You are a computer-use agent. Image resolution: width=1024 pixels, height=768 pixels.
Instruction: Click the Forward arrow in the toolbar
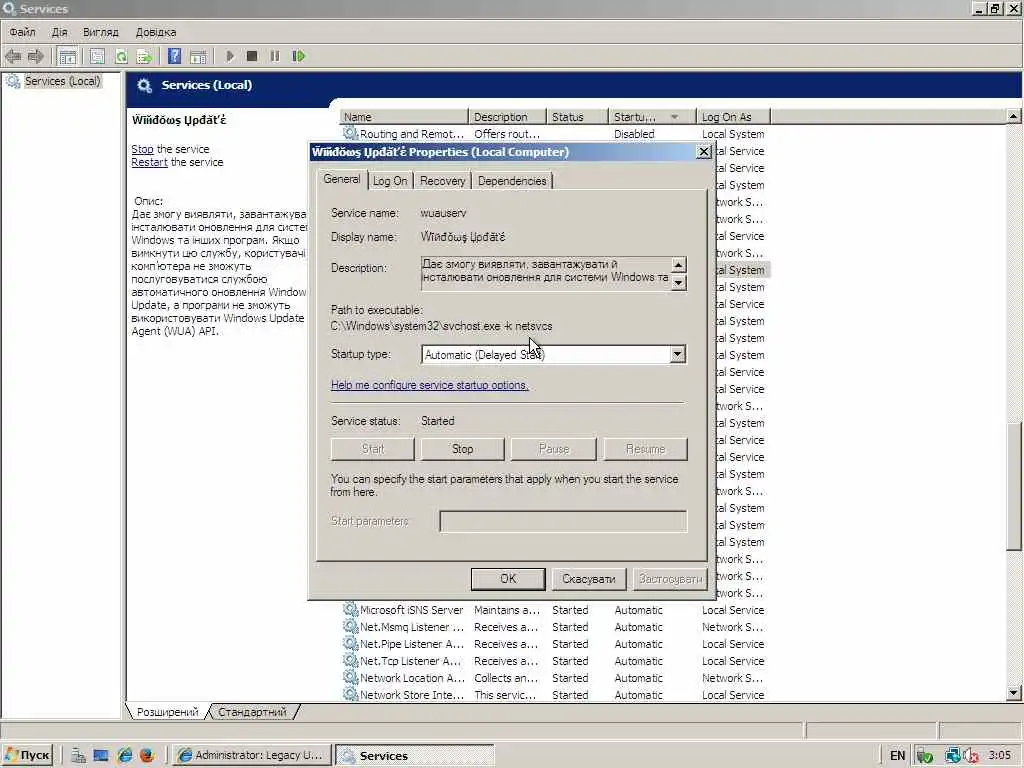[35, 56]
